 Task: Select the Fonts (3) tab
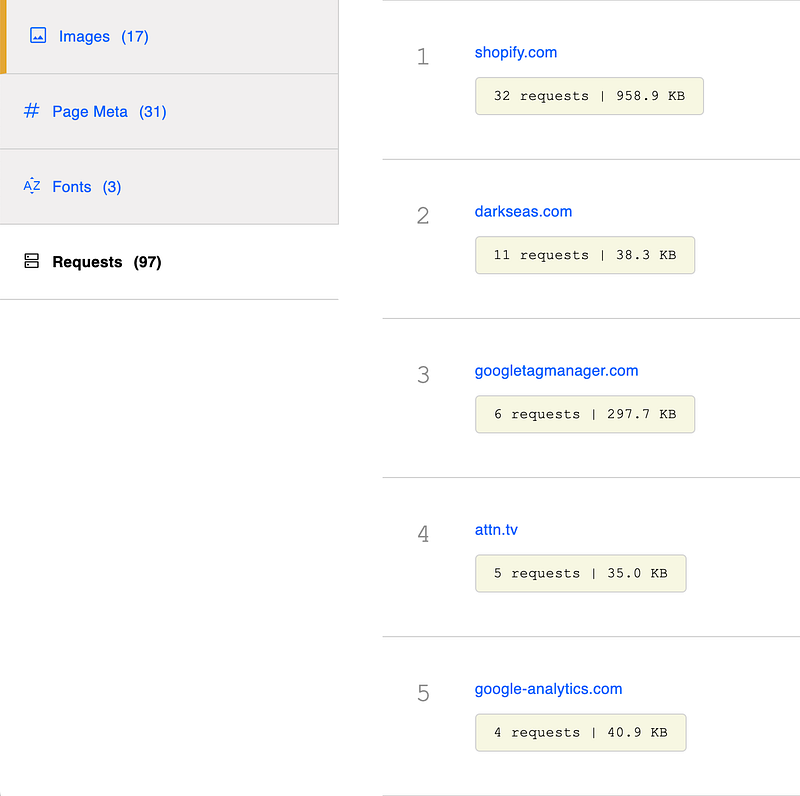coord(86,187)
